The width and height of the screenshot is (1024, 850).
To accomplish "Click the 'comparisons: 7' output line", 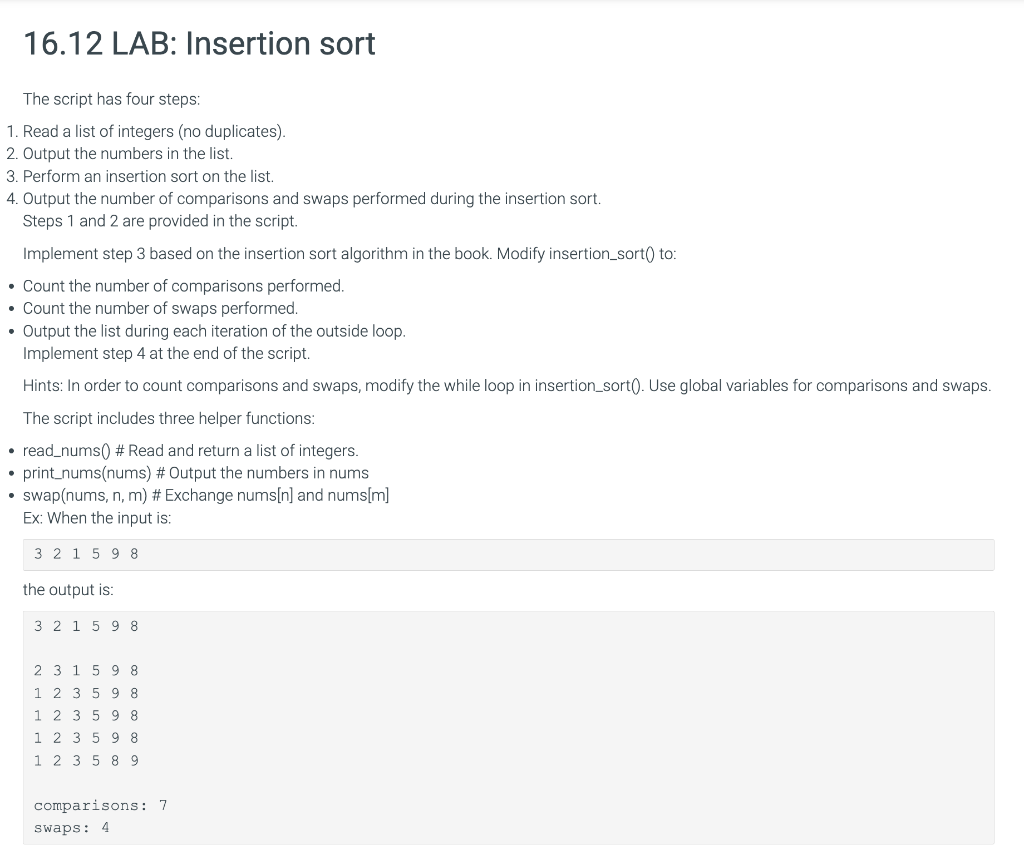I will [x=101, y=805].
